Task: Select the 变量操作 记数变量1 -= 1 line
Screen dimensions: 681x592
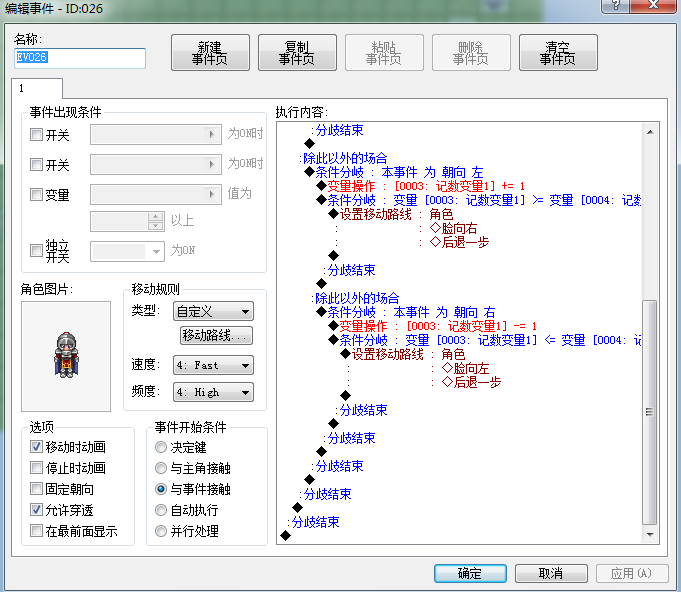Action: (x=433, y=326)
